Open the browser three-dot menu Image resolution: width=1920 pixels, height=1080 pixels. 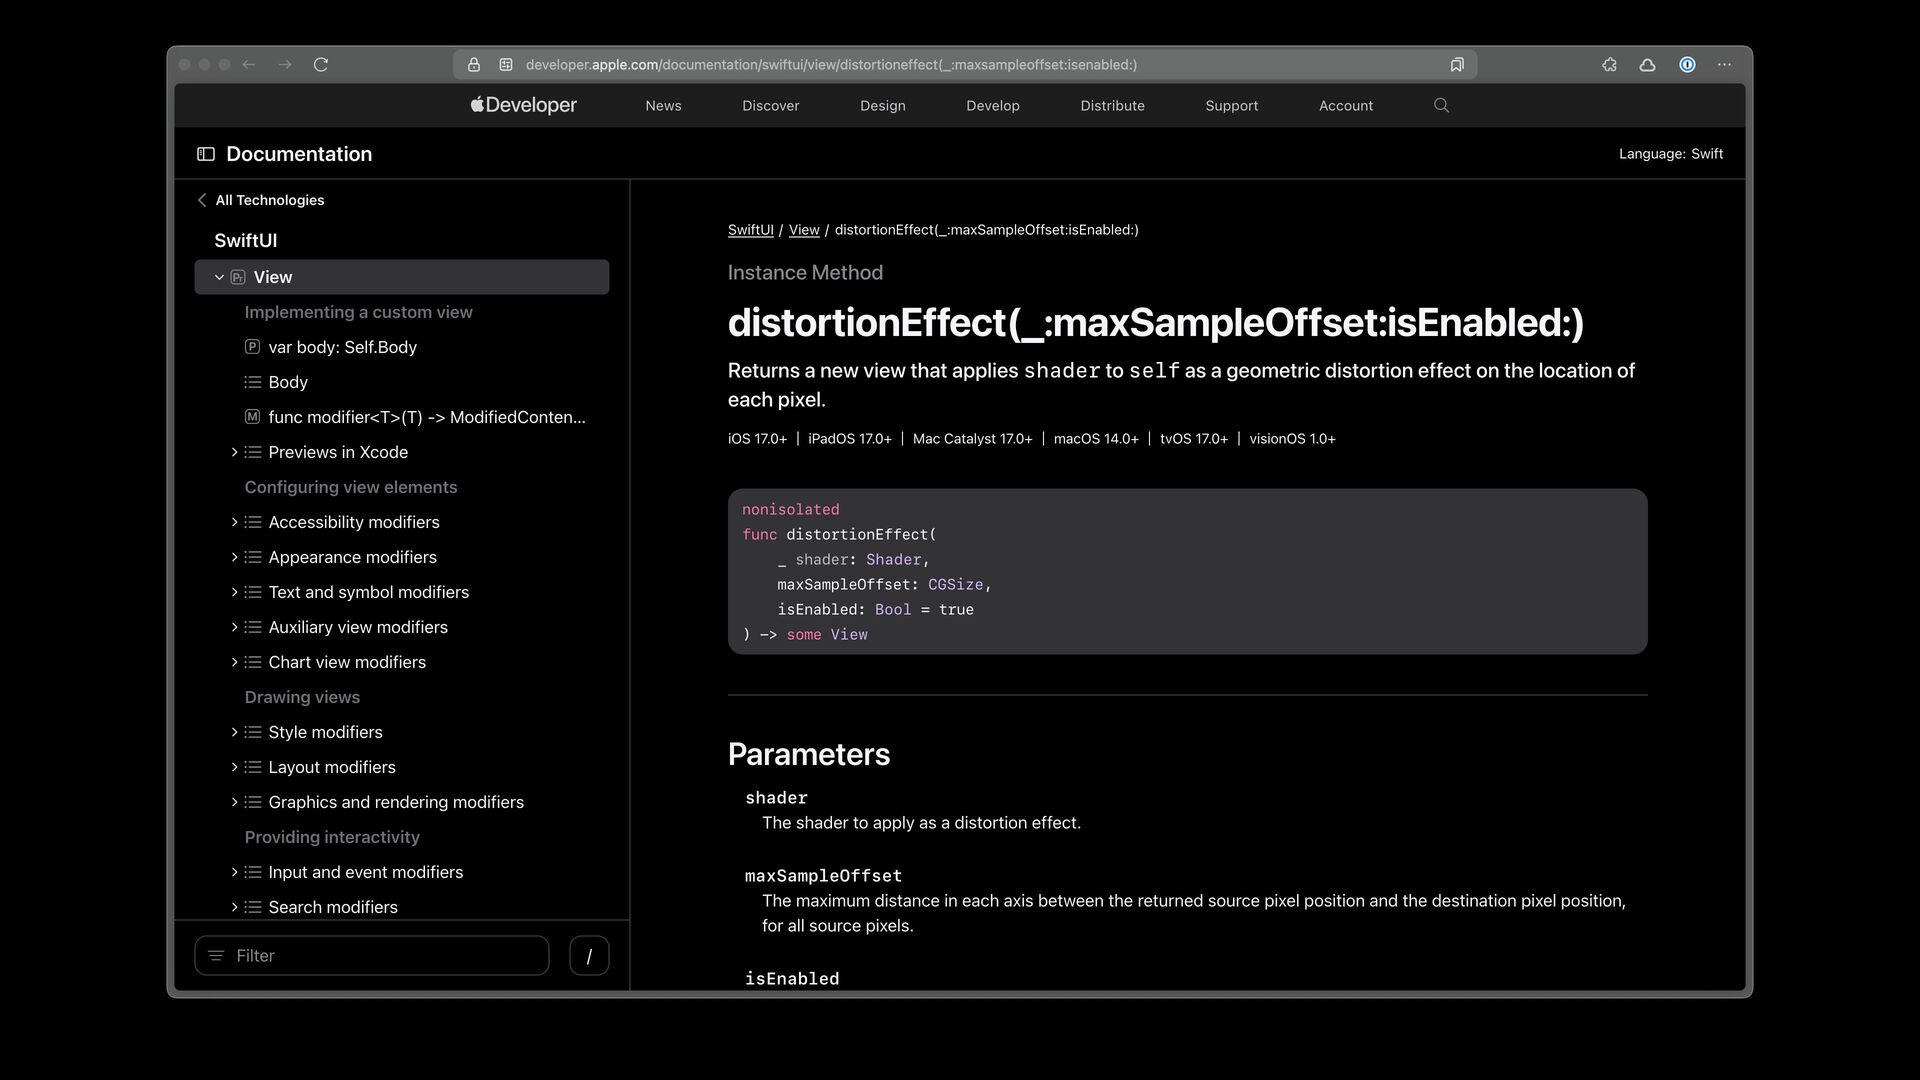coord(1724,65)
